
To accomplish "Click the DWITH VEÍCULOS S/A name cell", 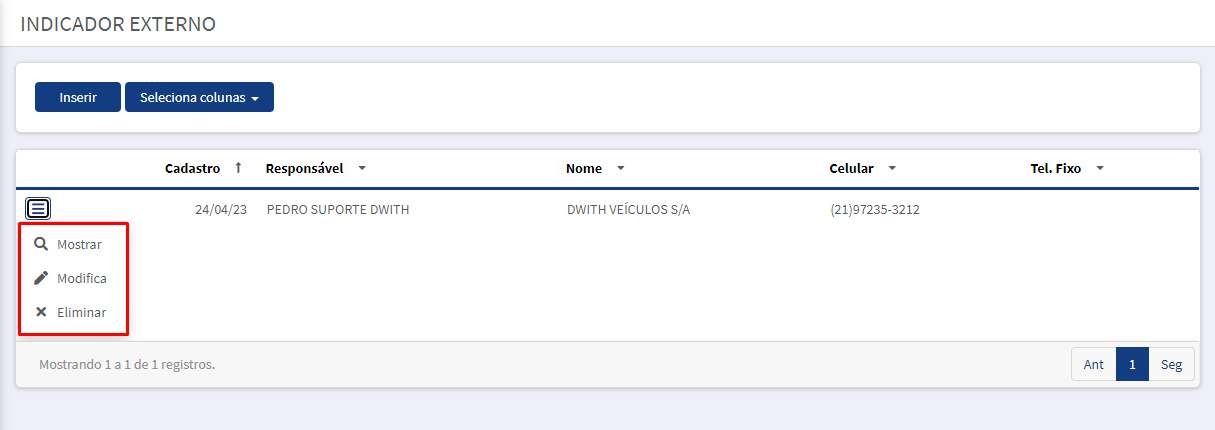I will [628, 210].
